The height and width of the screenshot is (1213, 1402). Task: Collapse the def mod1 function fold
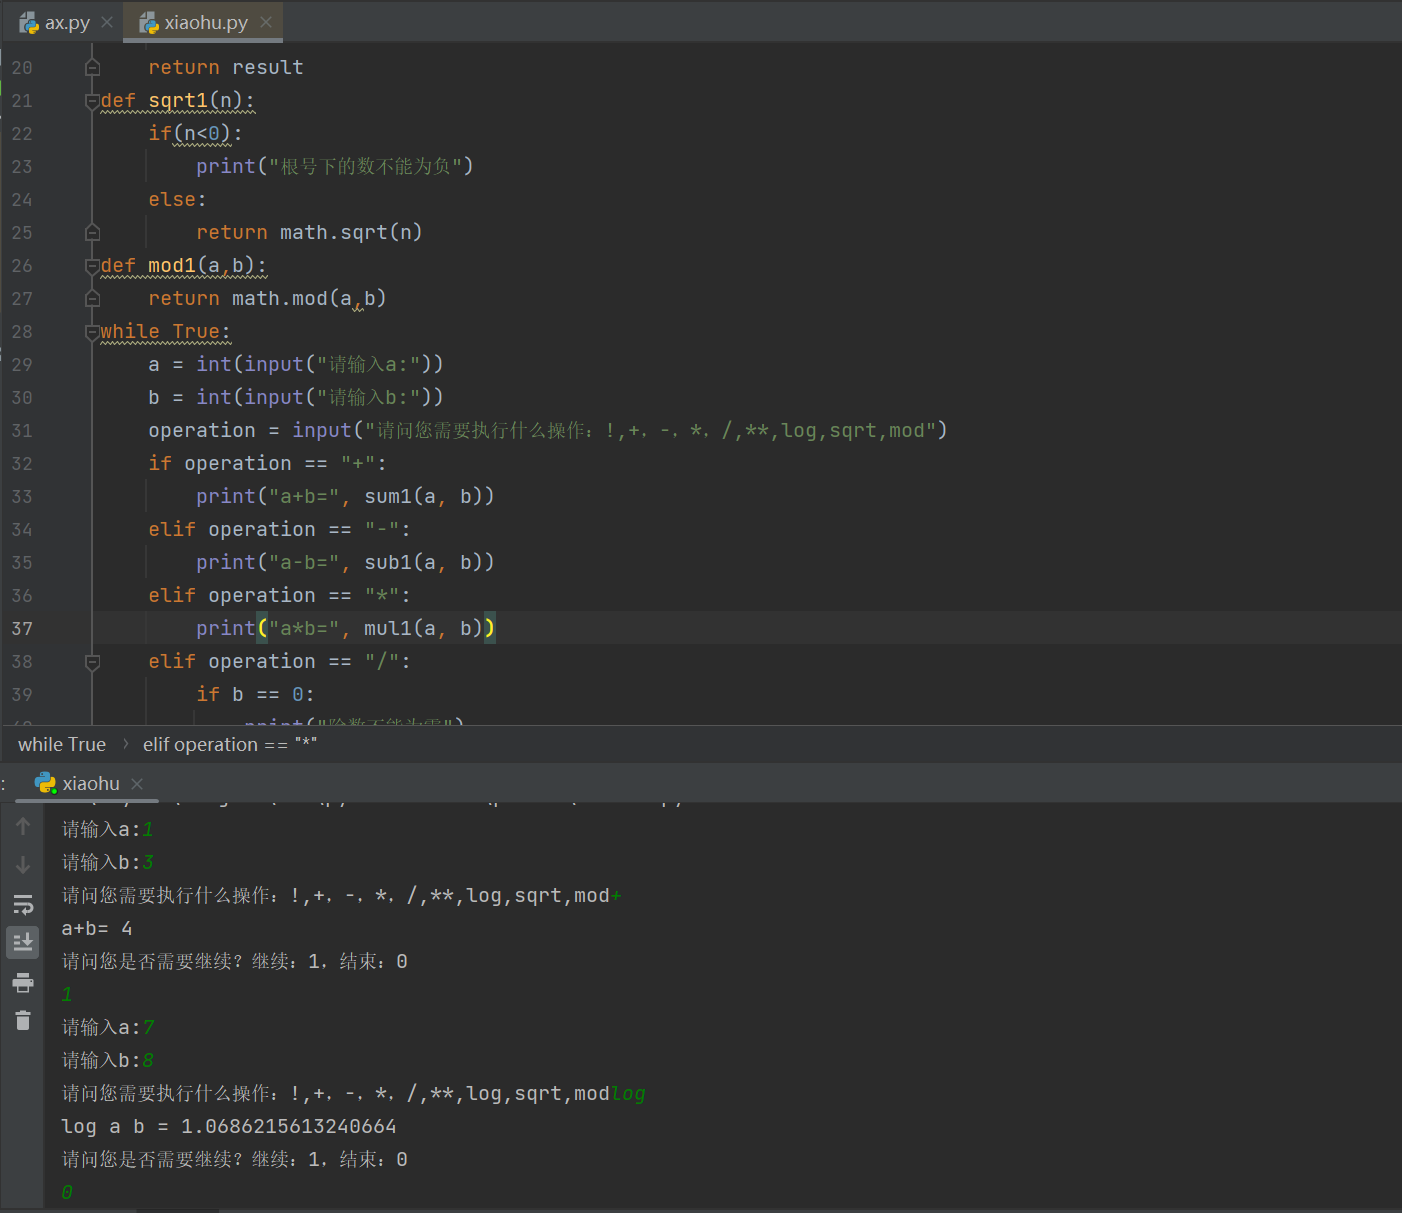point(92,265)
